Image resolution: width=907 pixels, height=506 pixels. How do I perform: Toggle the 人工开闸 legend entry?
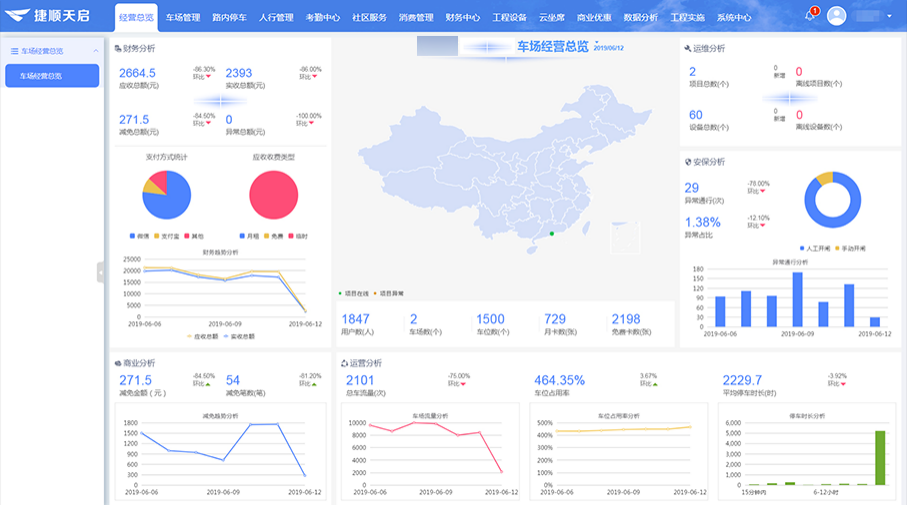pos(814,249)
